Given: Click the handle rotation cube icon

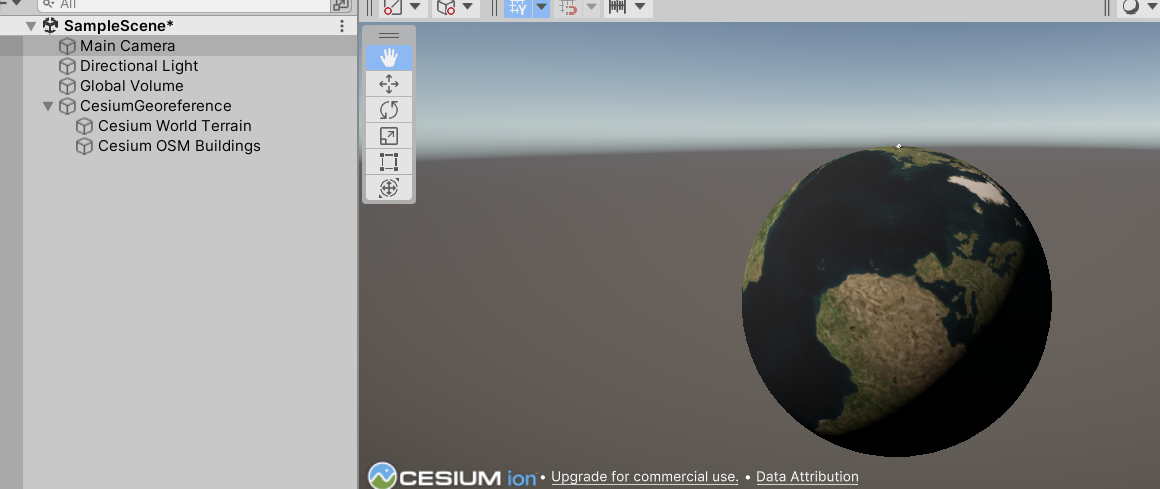Looking at the screenshot, I should coord(445,7).
